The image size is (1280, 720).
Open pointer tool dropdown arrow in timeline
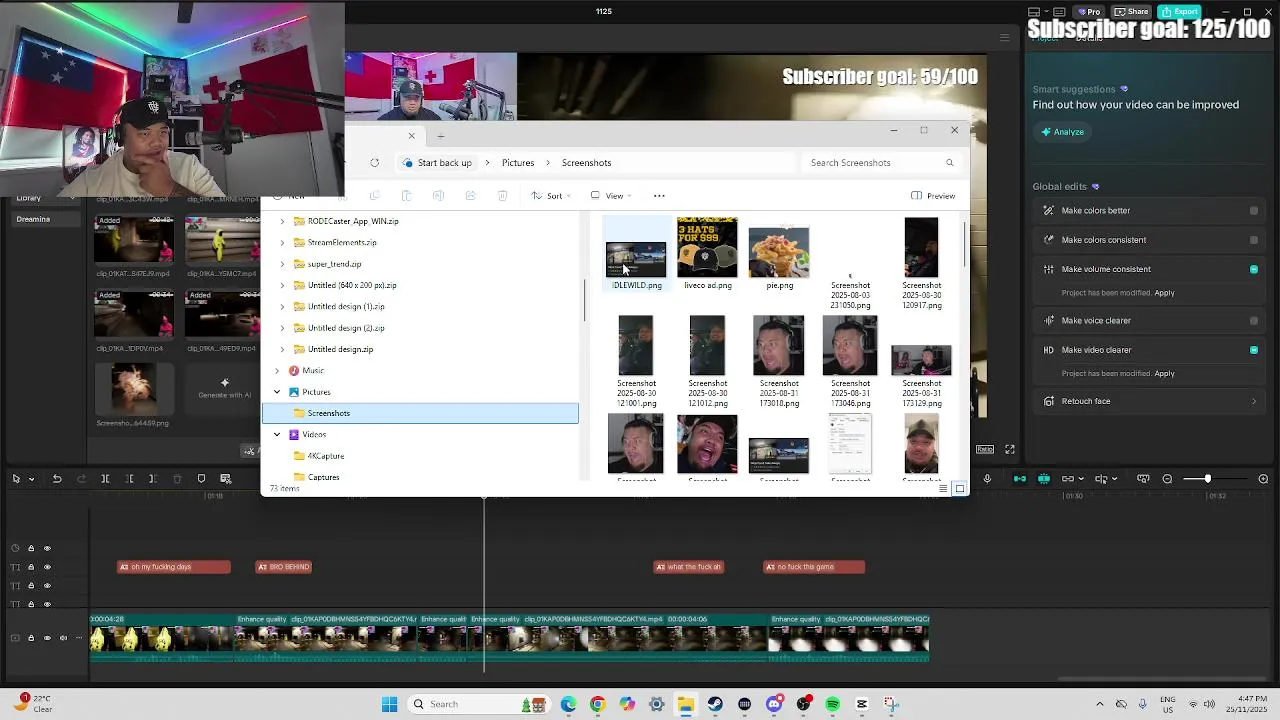(x=31, y=479)
